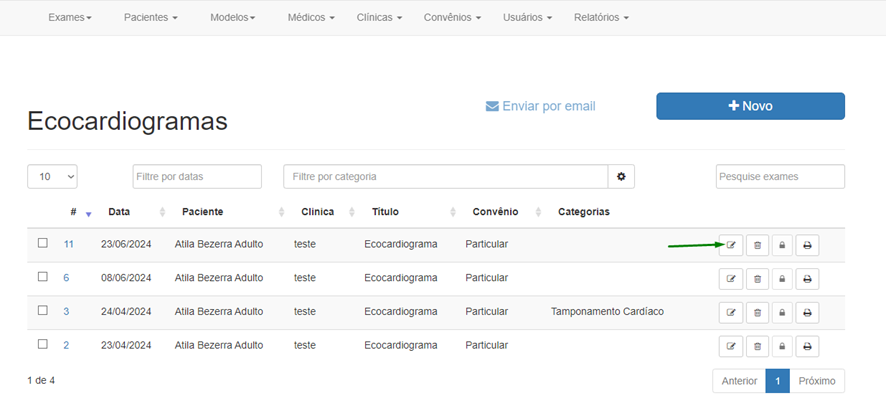
Task: Click the Tamponamento Cardíaco category text
Action: coord(607,312)
